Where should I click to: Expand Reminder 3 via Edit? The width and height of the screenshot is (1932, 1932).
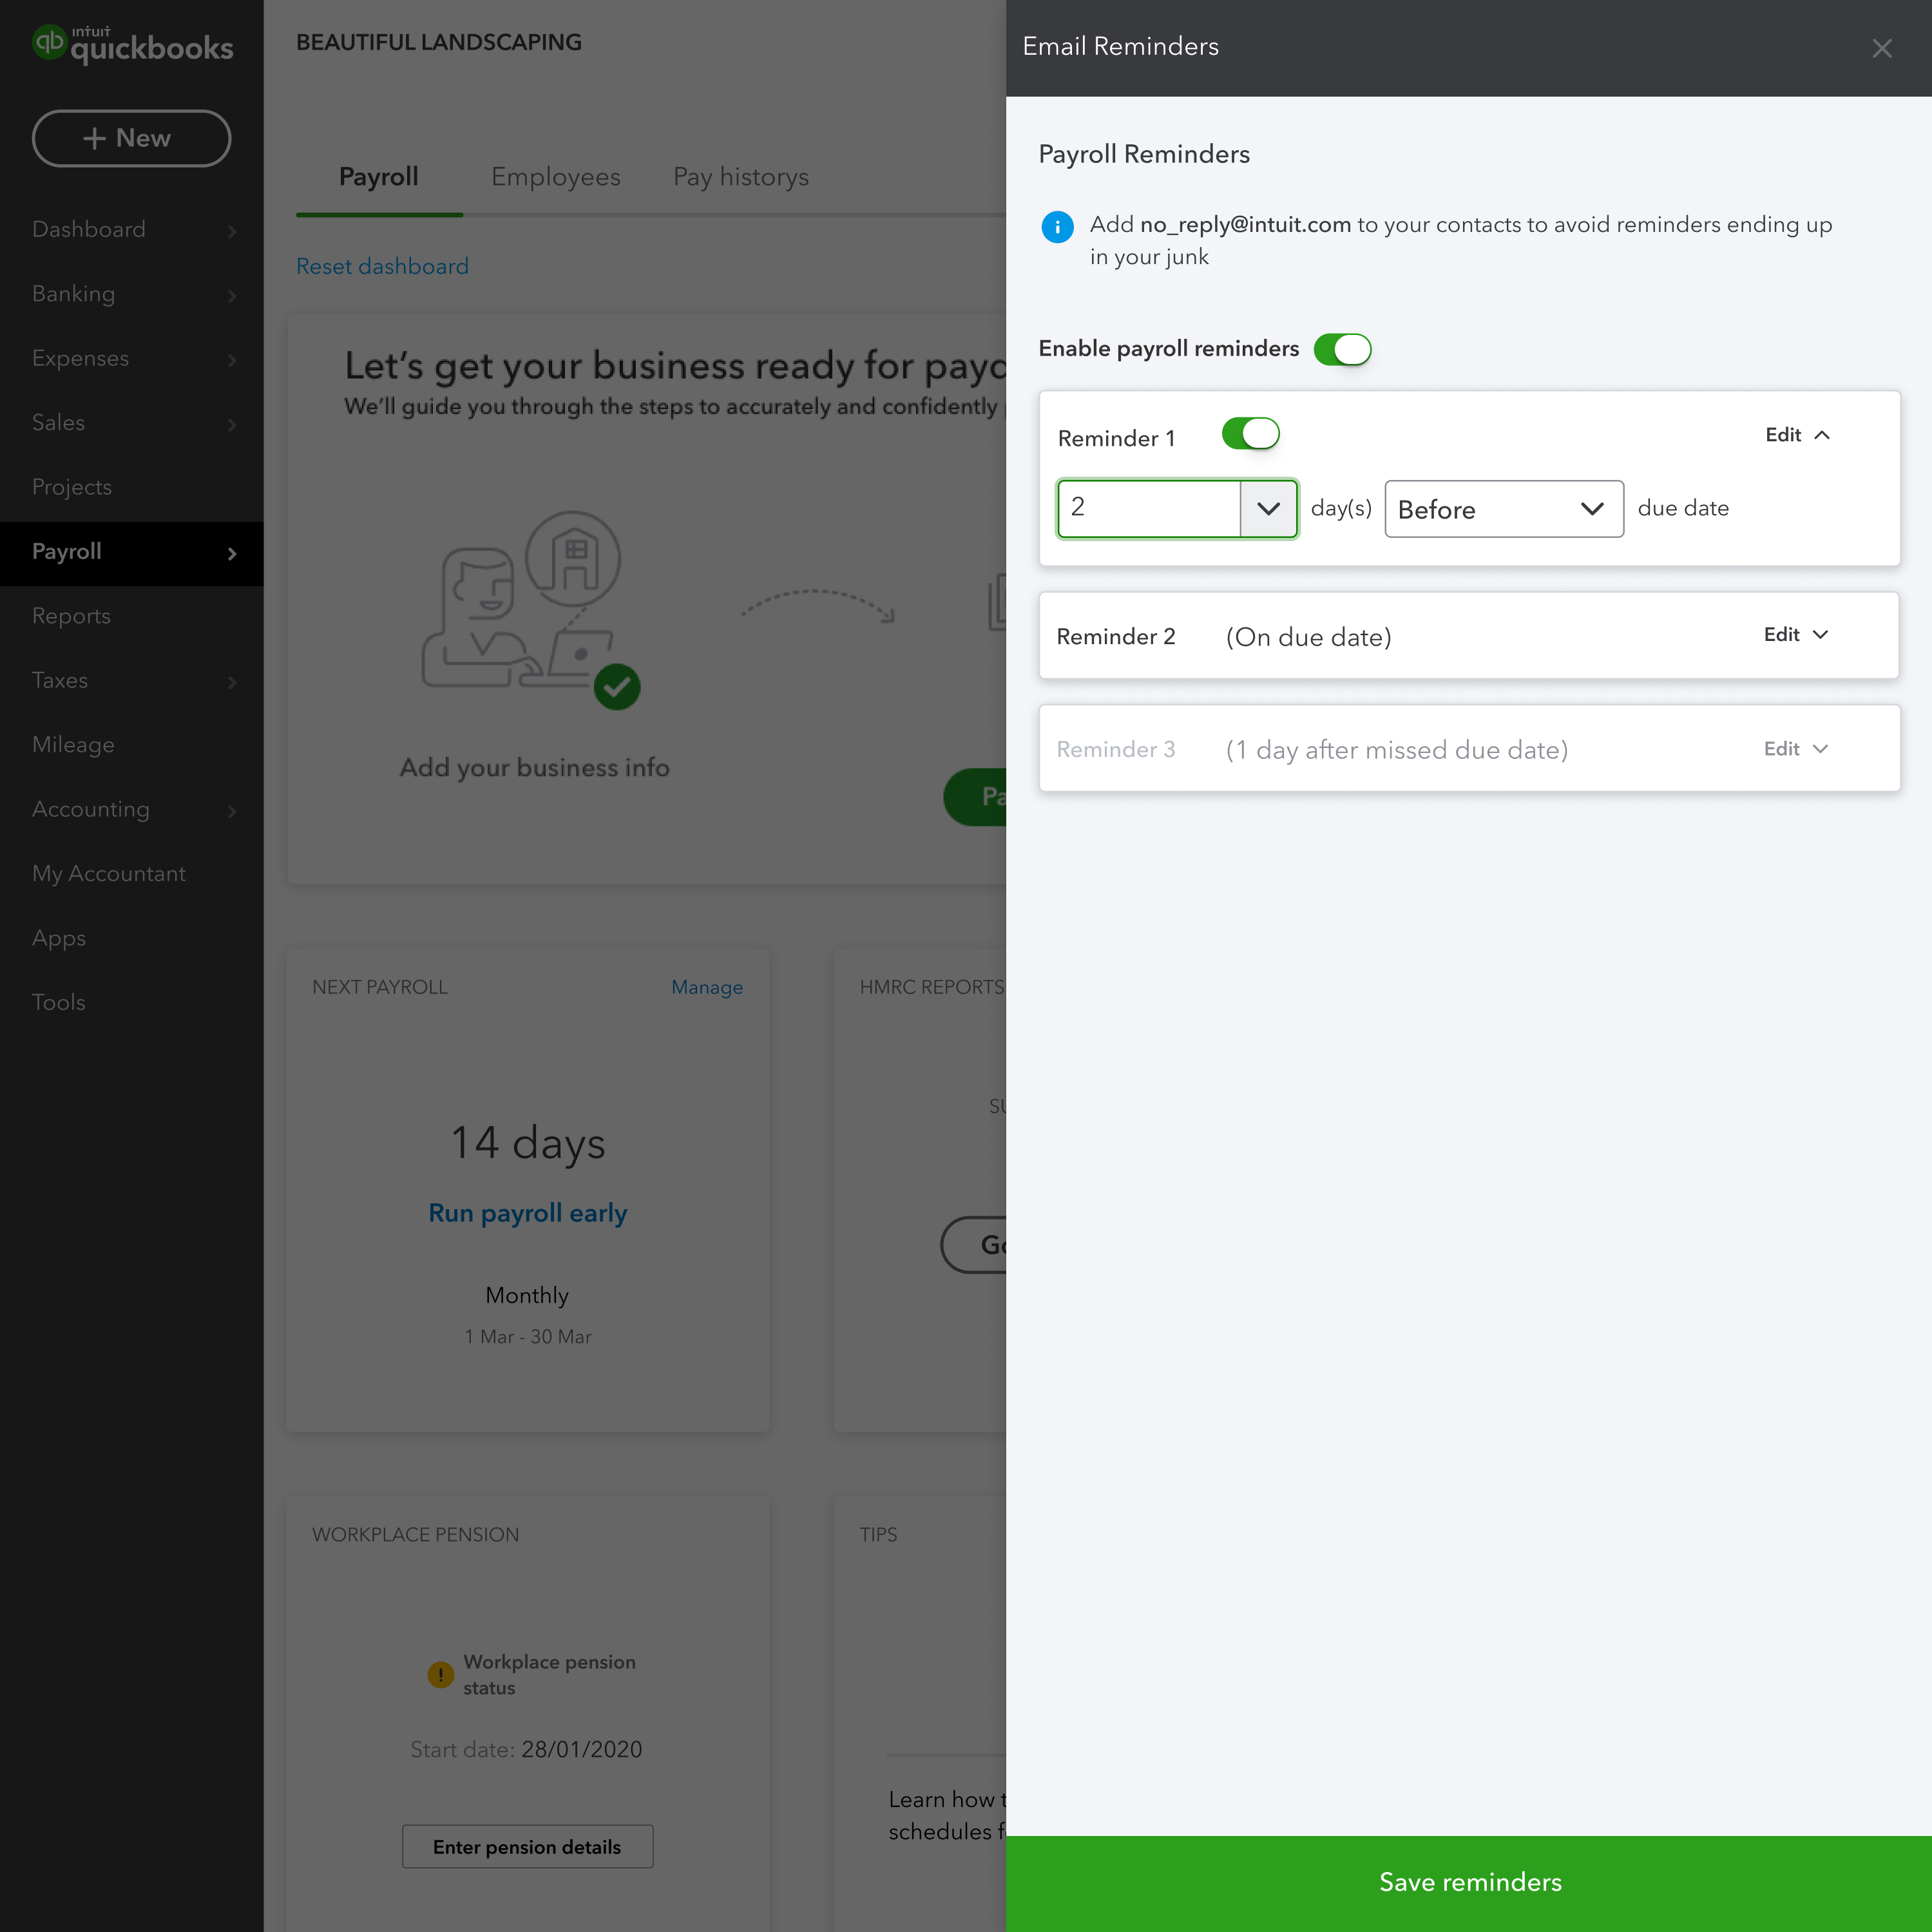pos(1796,749)
